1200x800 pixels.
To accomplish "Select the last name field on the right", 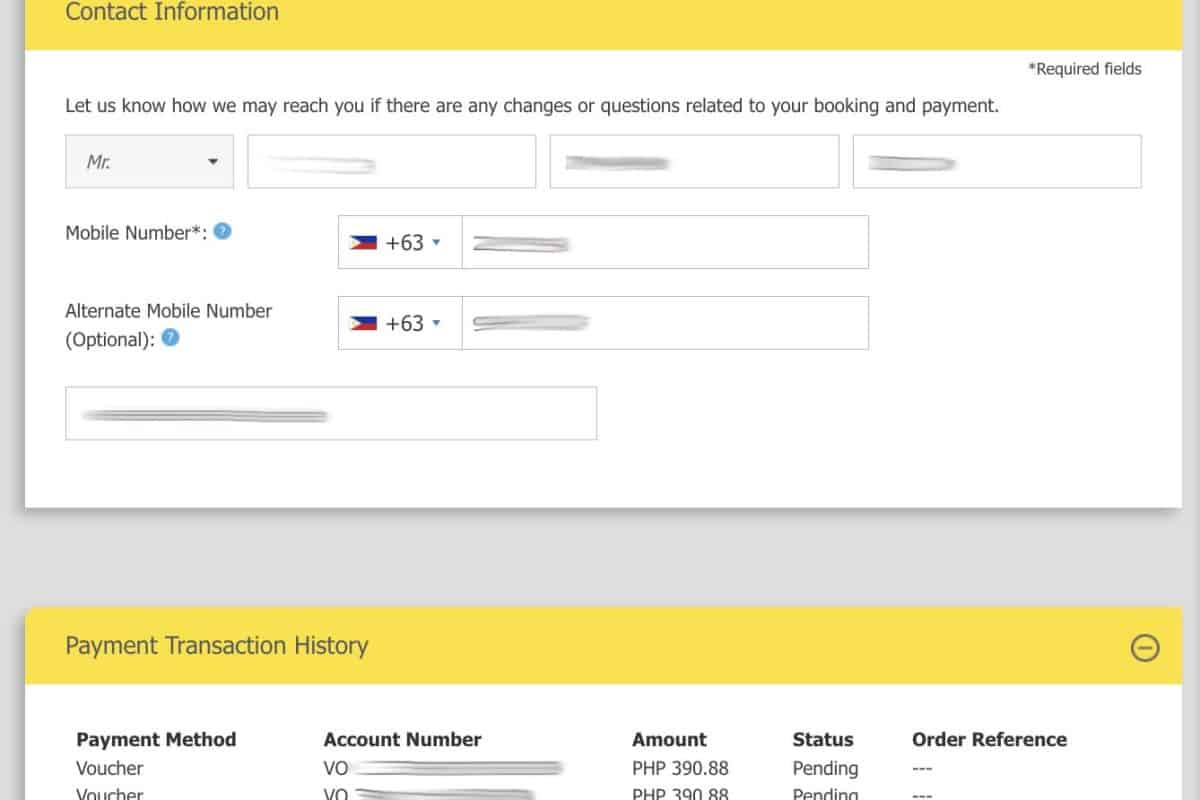I will pos(996,162).
